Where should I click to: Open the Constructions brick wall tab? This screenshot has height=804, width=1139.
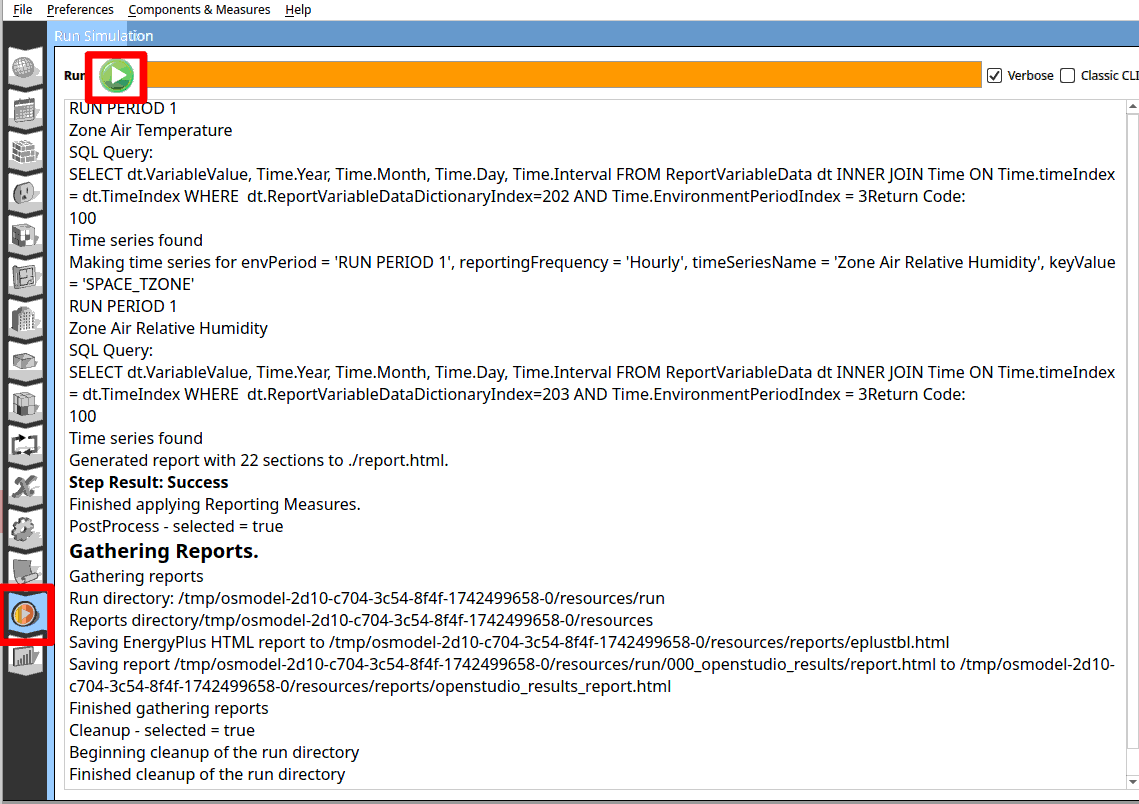tap(24, 152)
